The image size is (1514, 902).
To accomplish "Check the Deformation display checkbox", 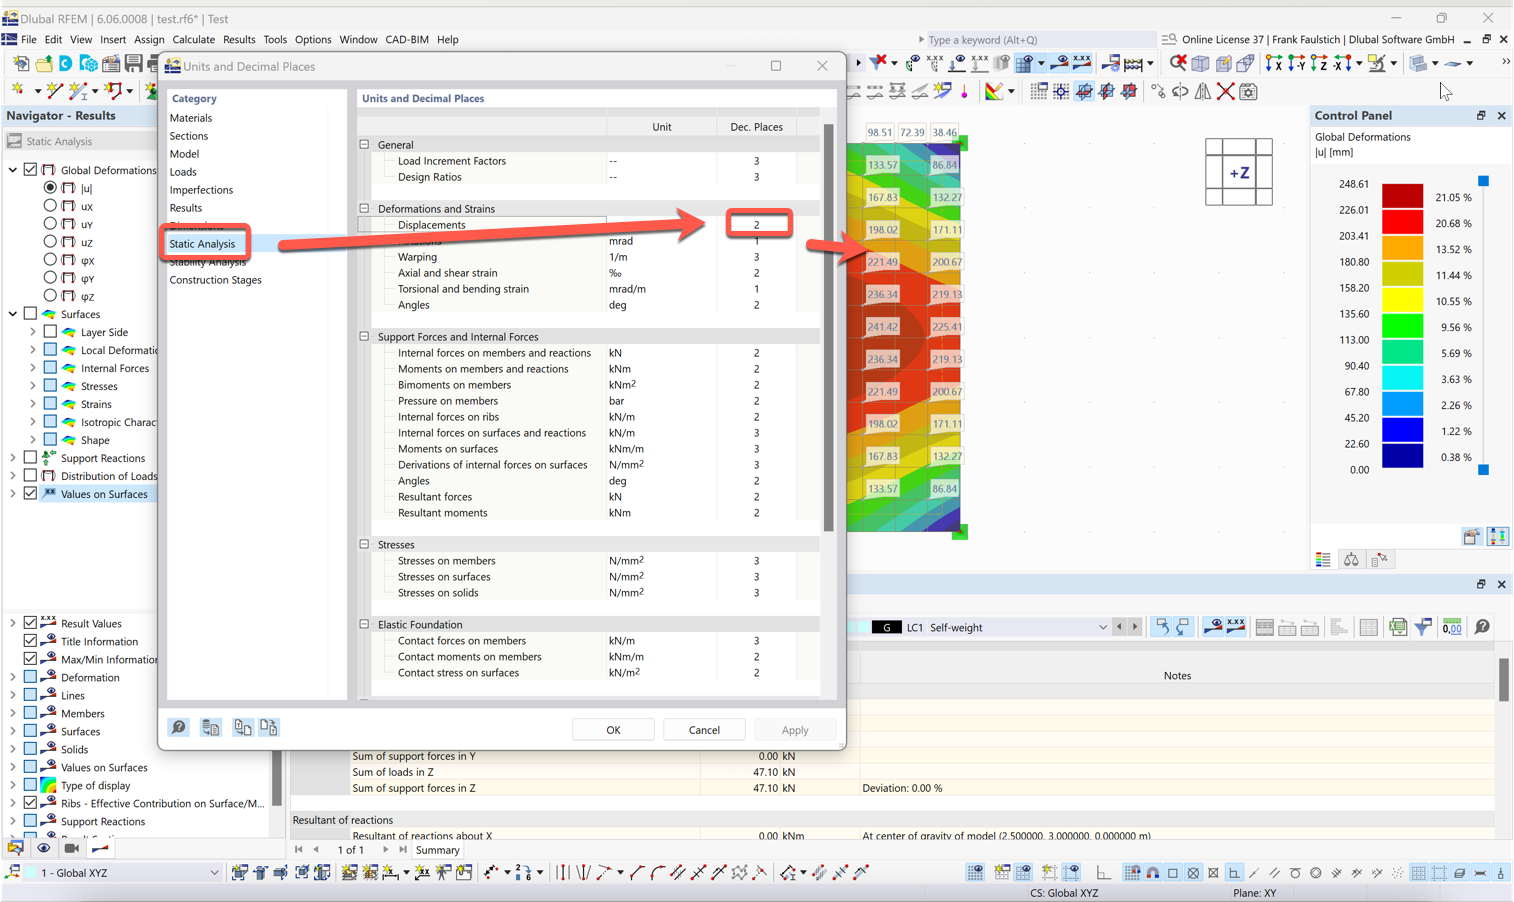I will (x=31, y=677).
